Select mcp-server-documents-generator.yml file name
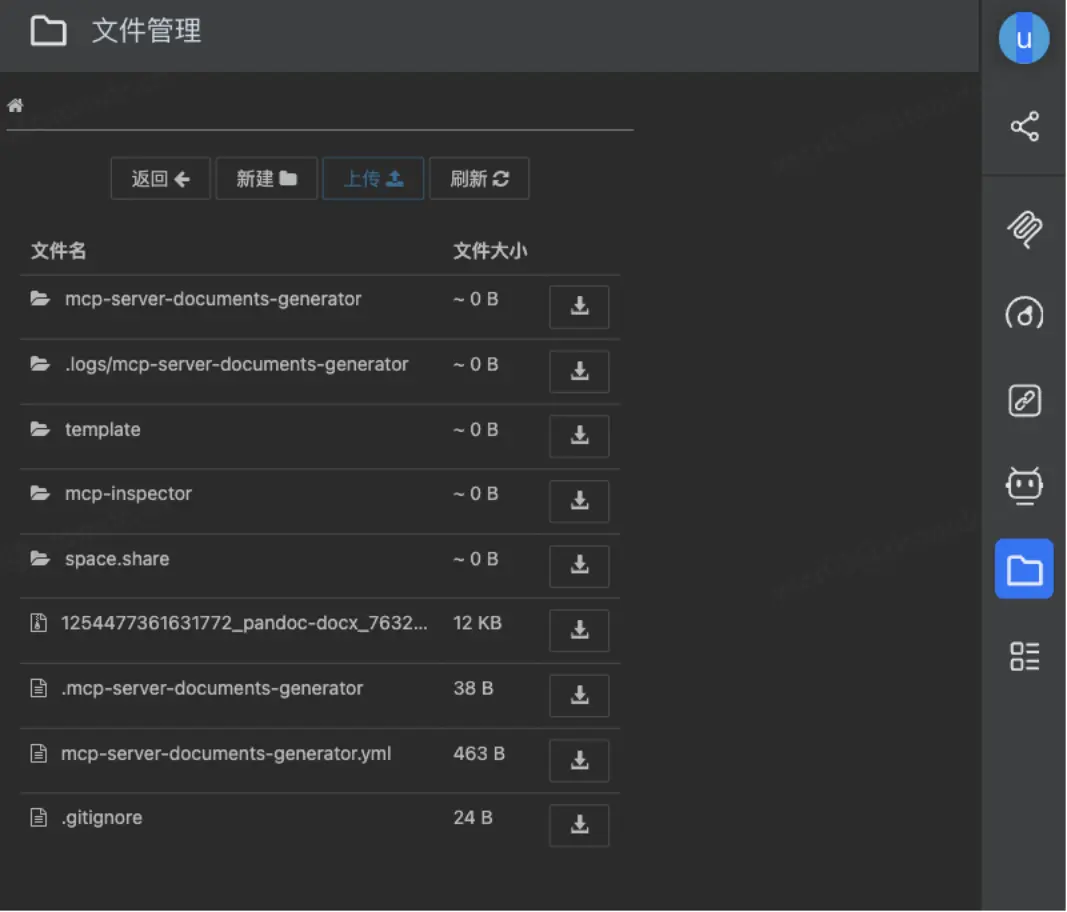The height and width of the screenshot is (912, 1067). pos(226,753)
